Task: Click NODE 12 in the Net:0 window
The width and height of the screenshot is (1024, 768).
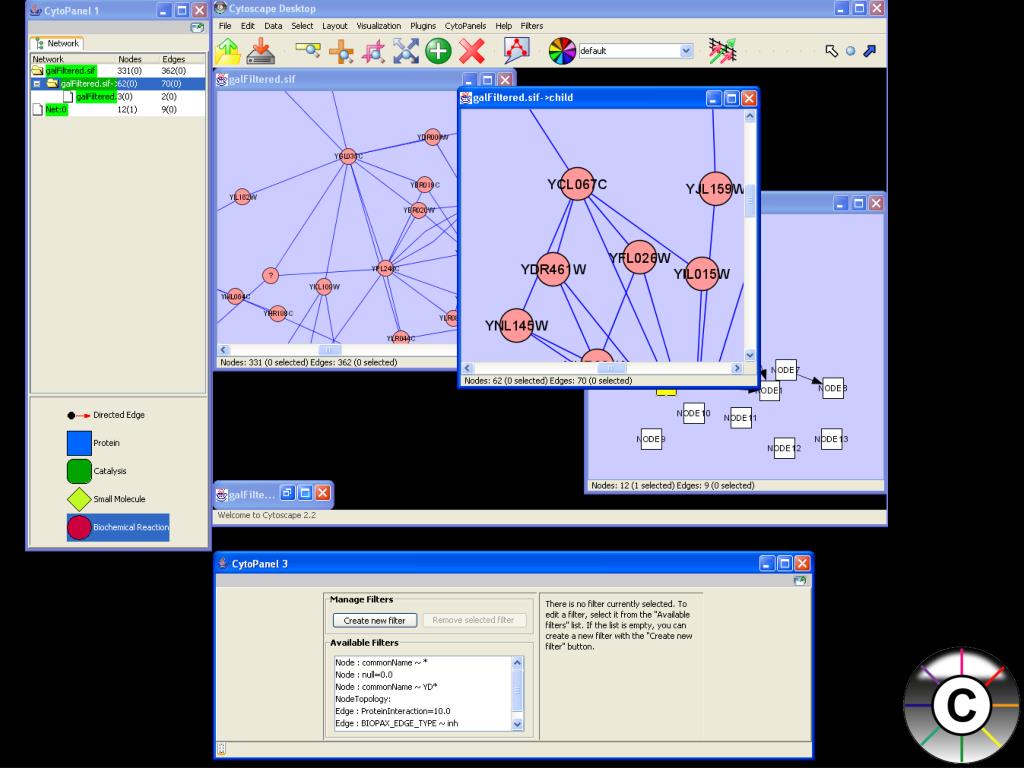Action: tap(784, 448)
